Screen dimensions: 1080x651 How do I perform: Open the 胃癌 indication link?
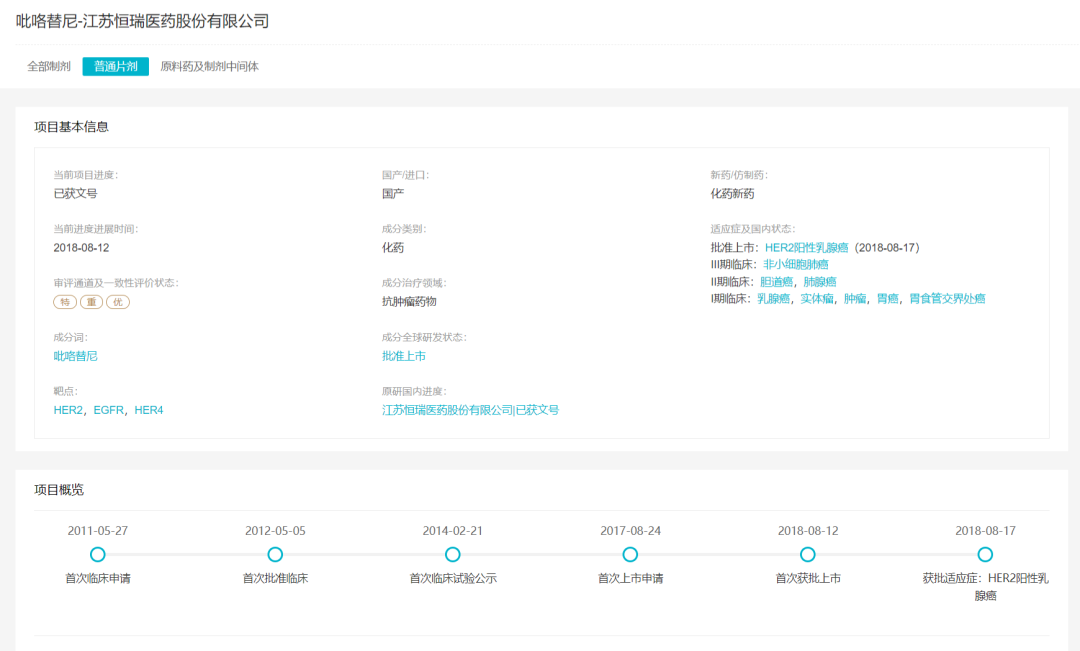click(x=888, y=298)
